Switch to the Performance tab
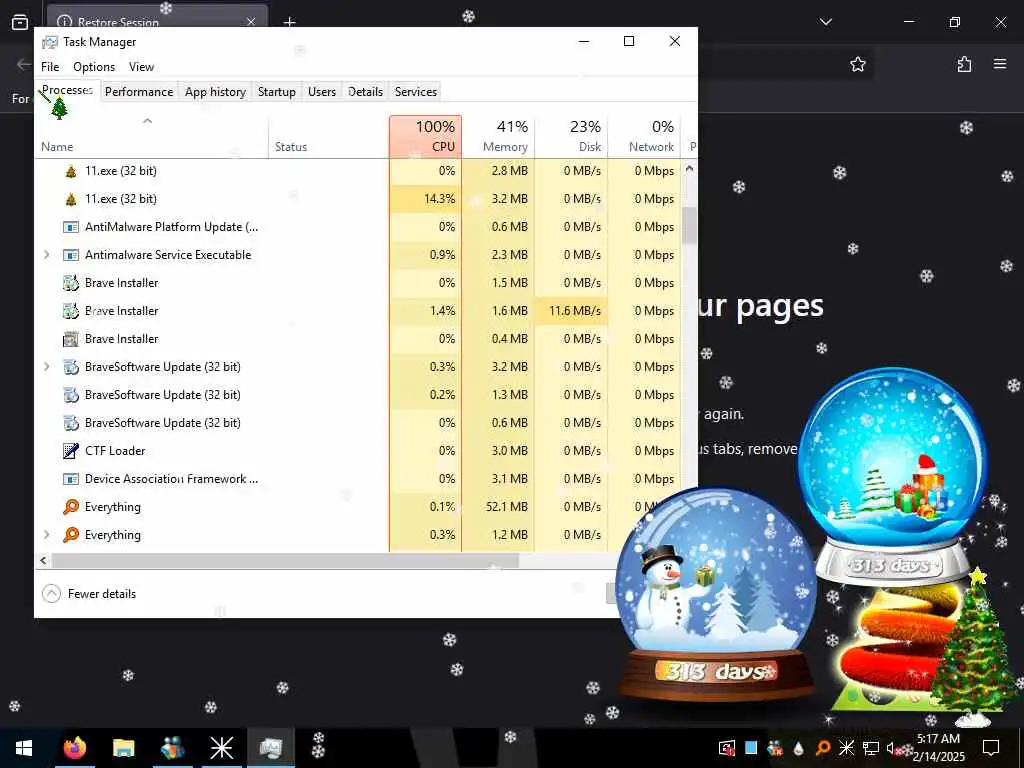 click(138, 92)
